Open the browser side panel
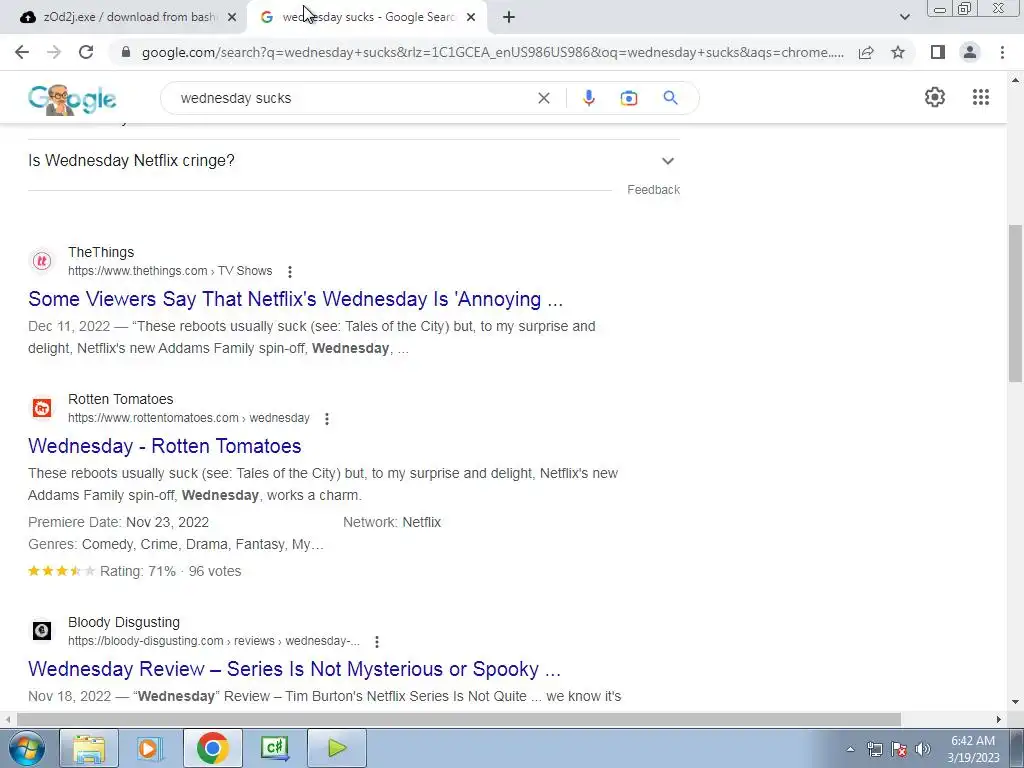 (x=938, y=52)
